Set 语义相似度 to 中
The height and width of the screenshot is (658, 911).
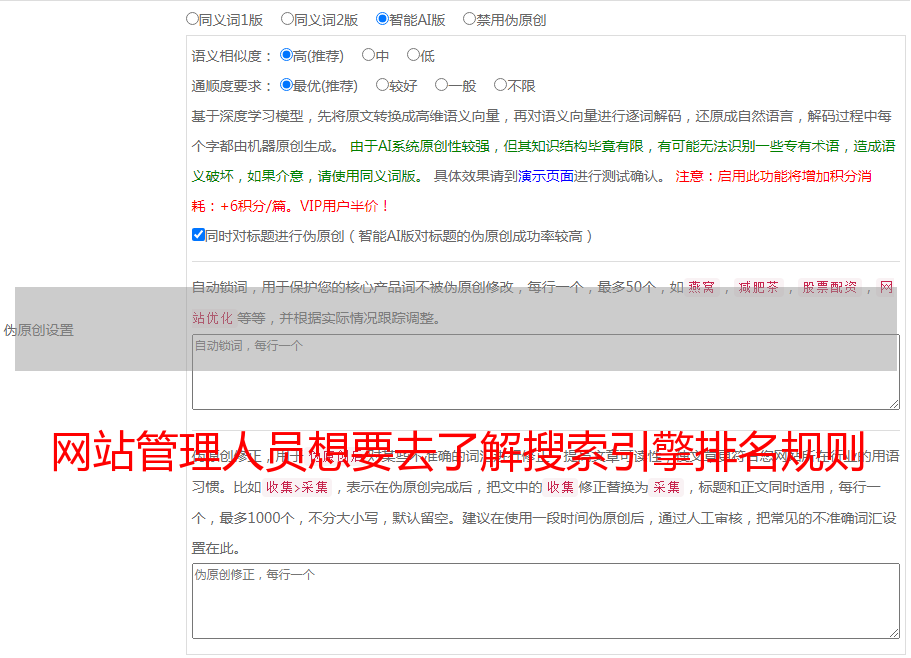point(368,55)
